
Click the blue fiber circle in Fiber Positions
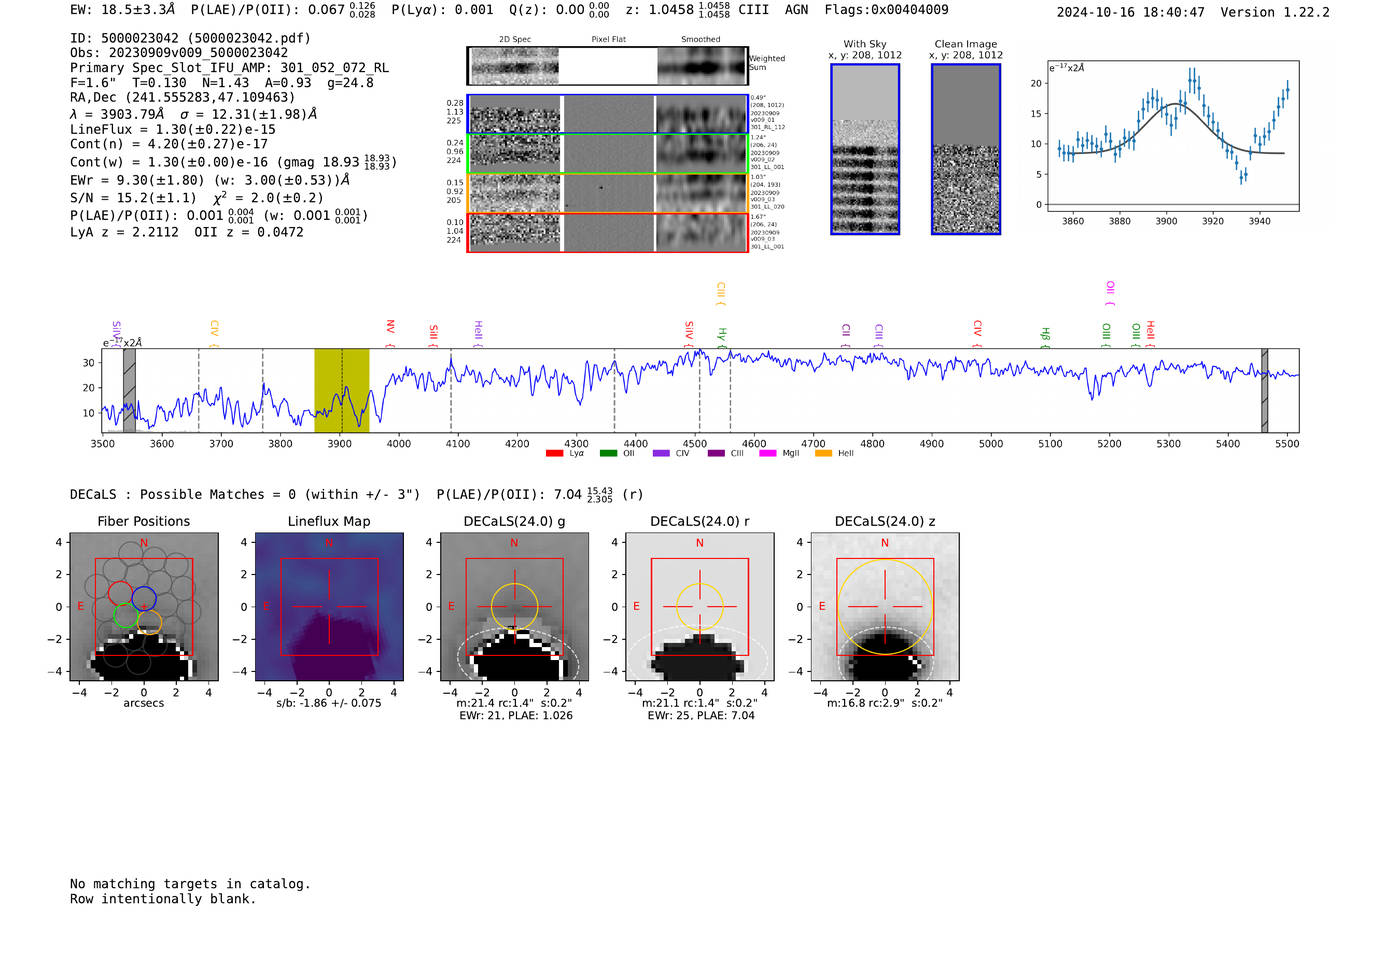144,599
